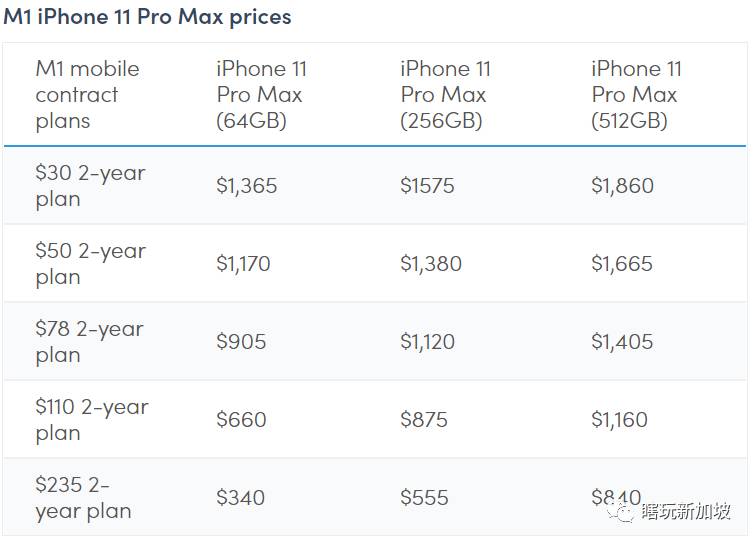
Task: Select the "M1 mobile contract plans" column header
Action: (87, 95)
